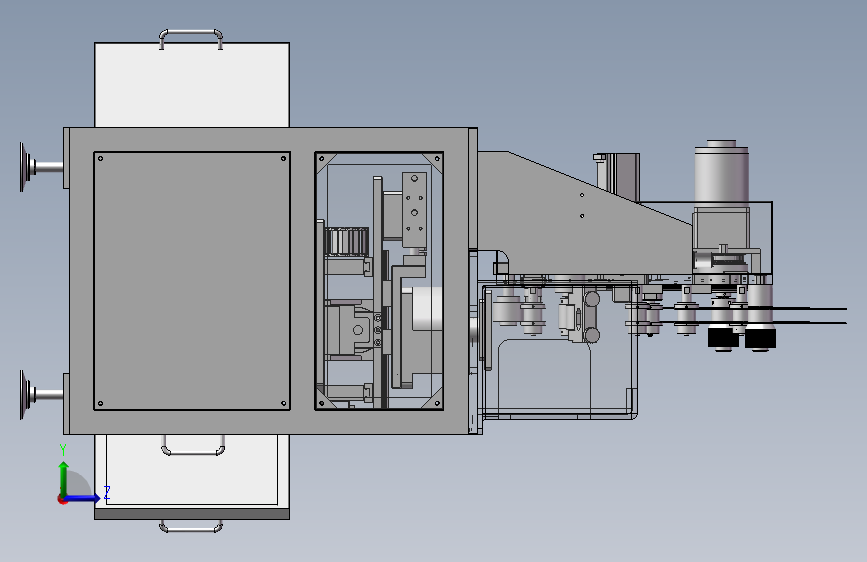
Task: Select the lower leveling foot on the machine's left side
Action: 40,395
